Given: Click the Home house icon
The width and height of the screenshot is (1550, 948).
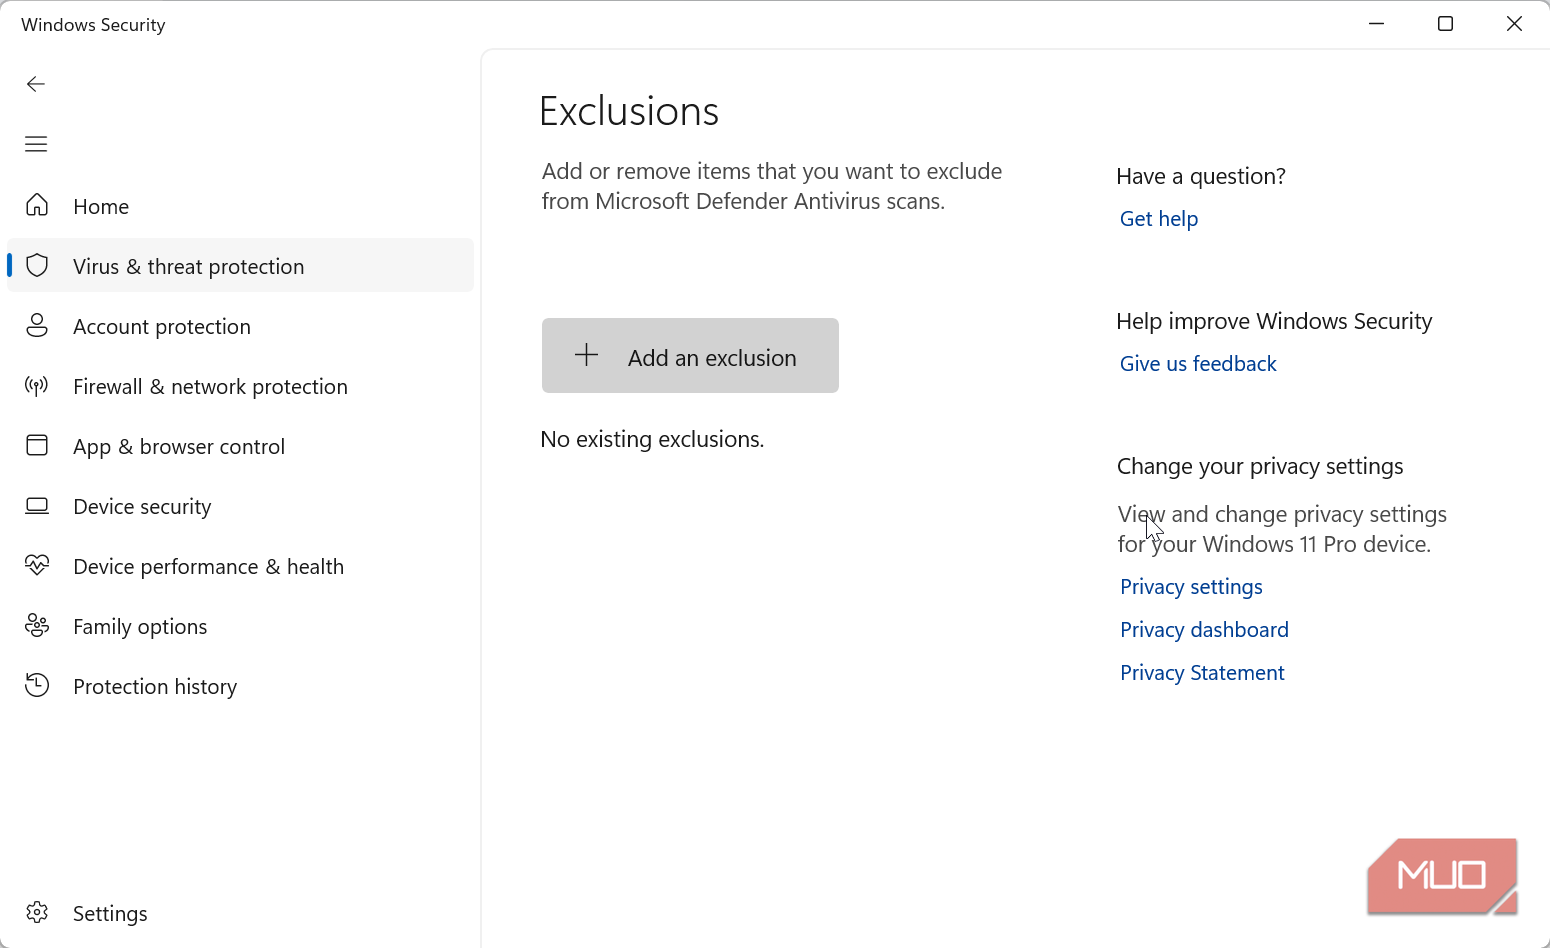Looking at the screenshot, I should [37, 205].
